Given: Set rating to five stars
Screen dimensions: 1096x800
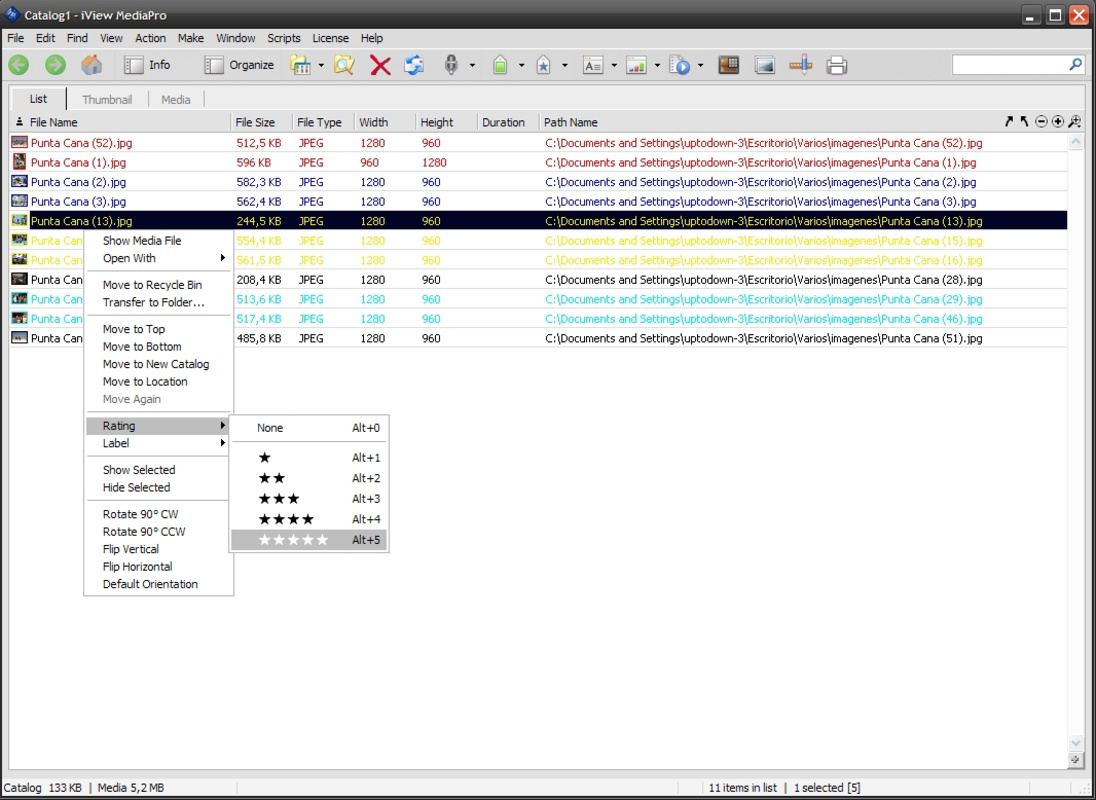Looking at the screenshot, I should (x=309, y=540).
